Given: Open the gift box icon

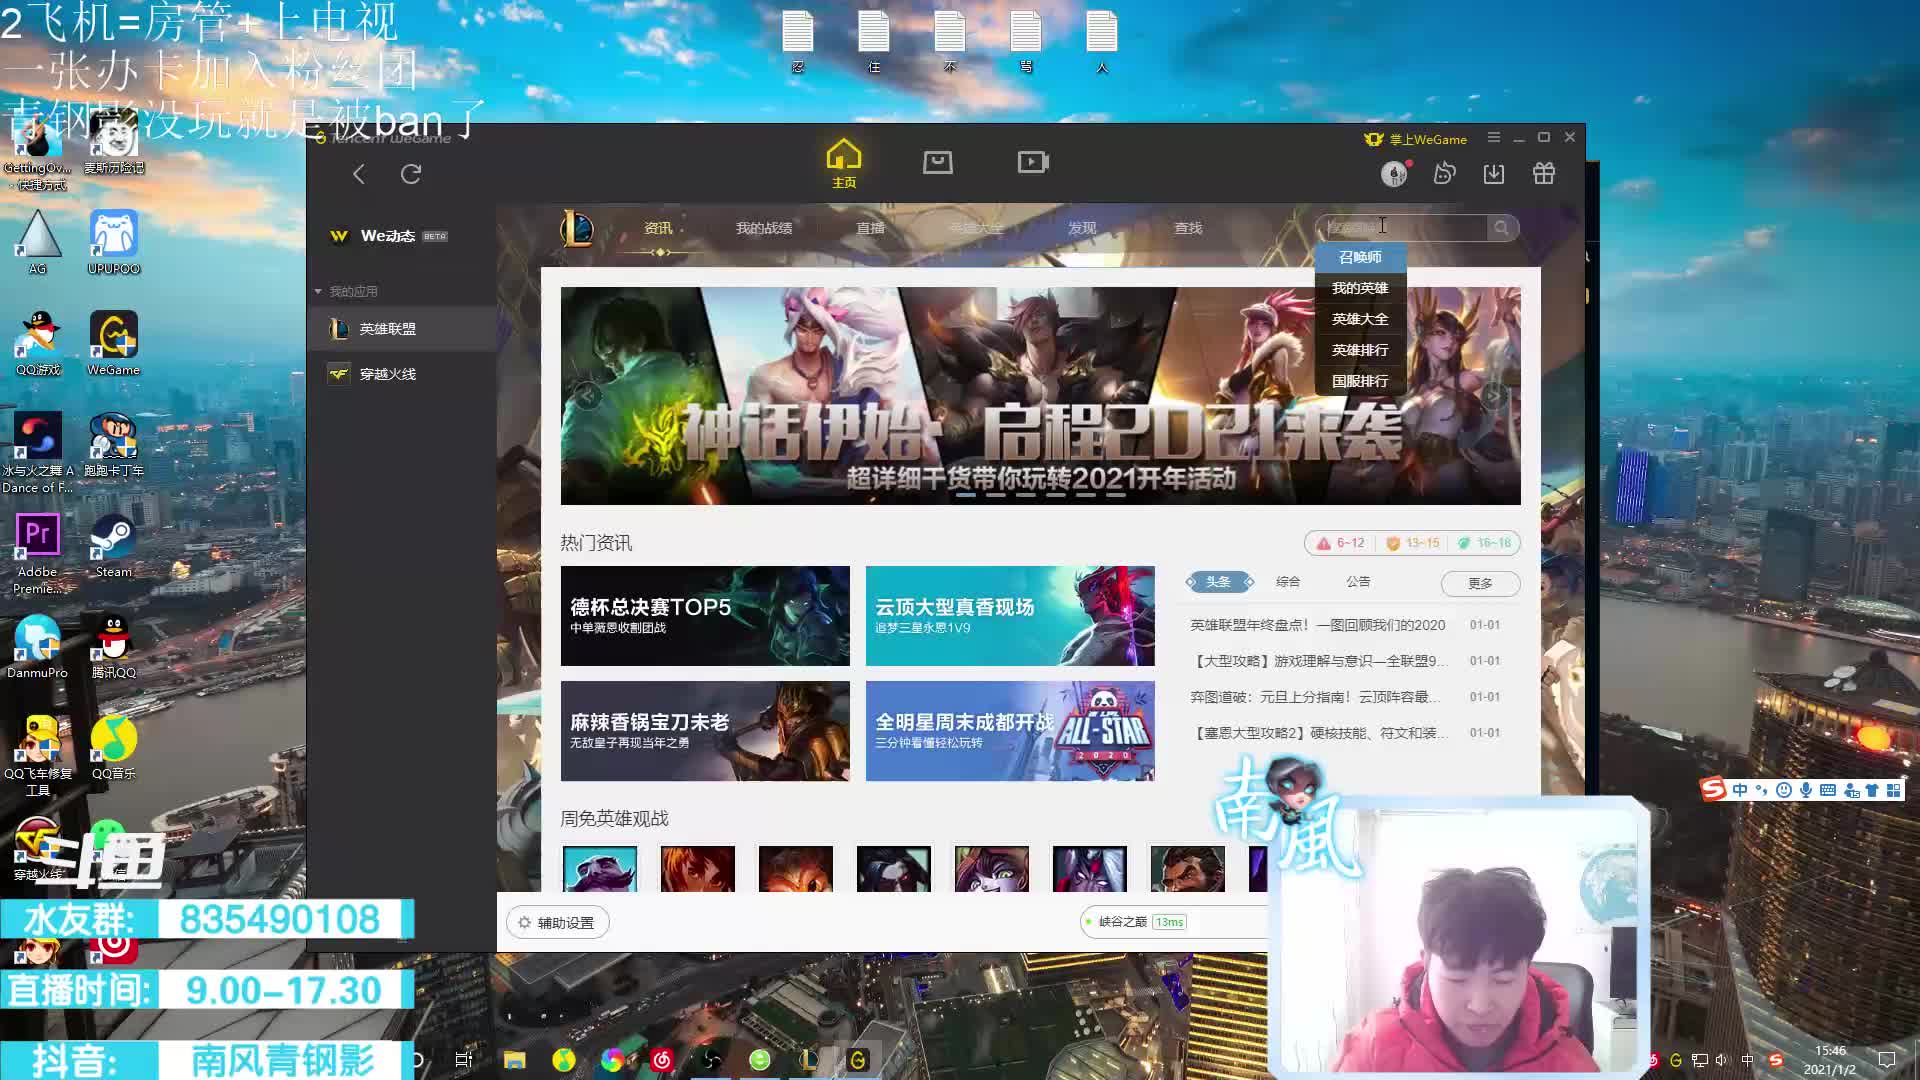Looking at the screenshot, I should pos(1544,174).
